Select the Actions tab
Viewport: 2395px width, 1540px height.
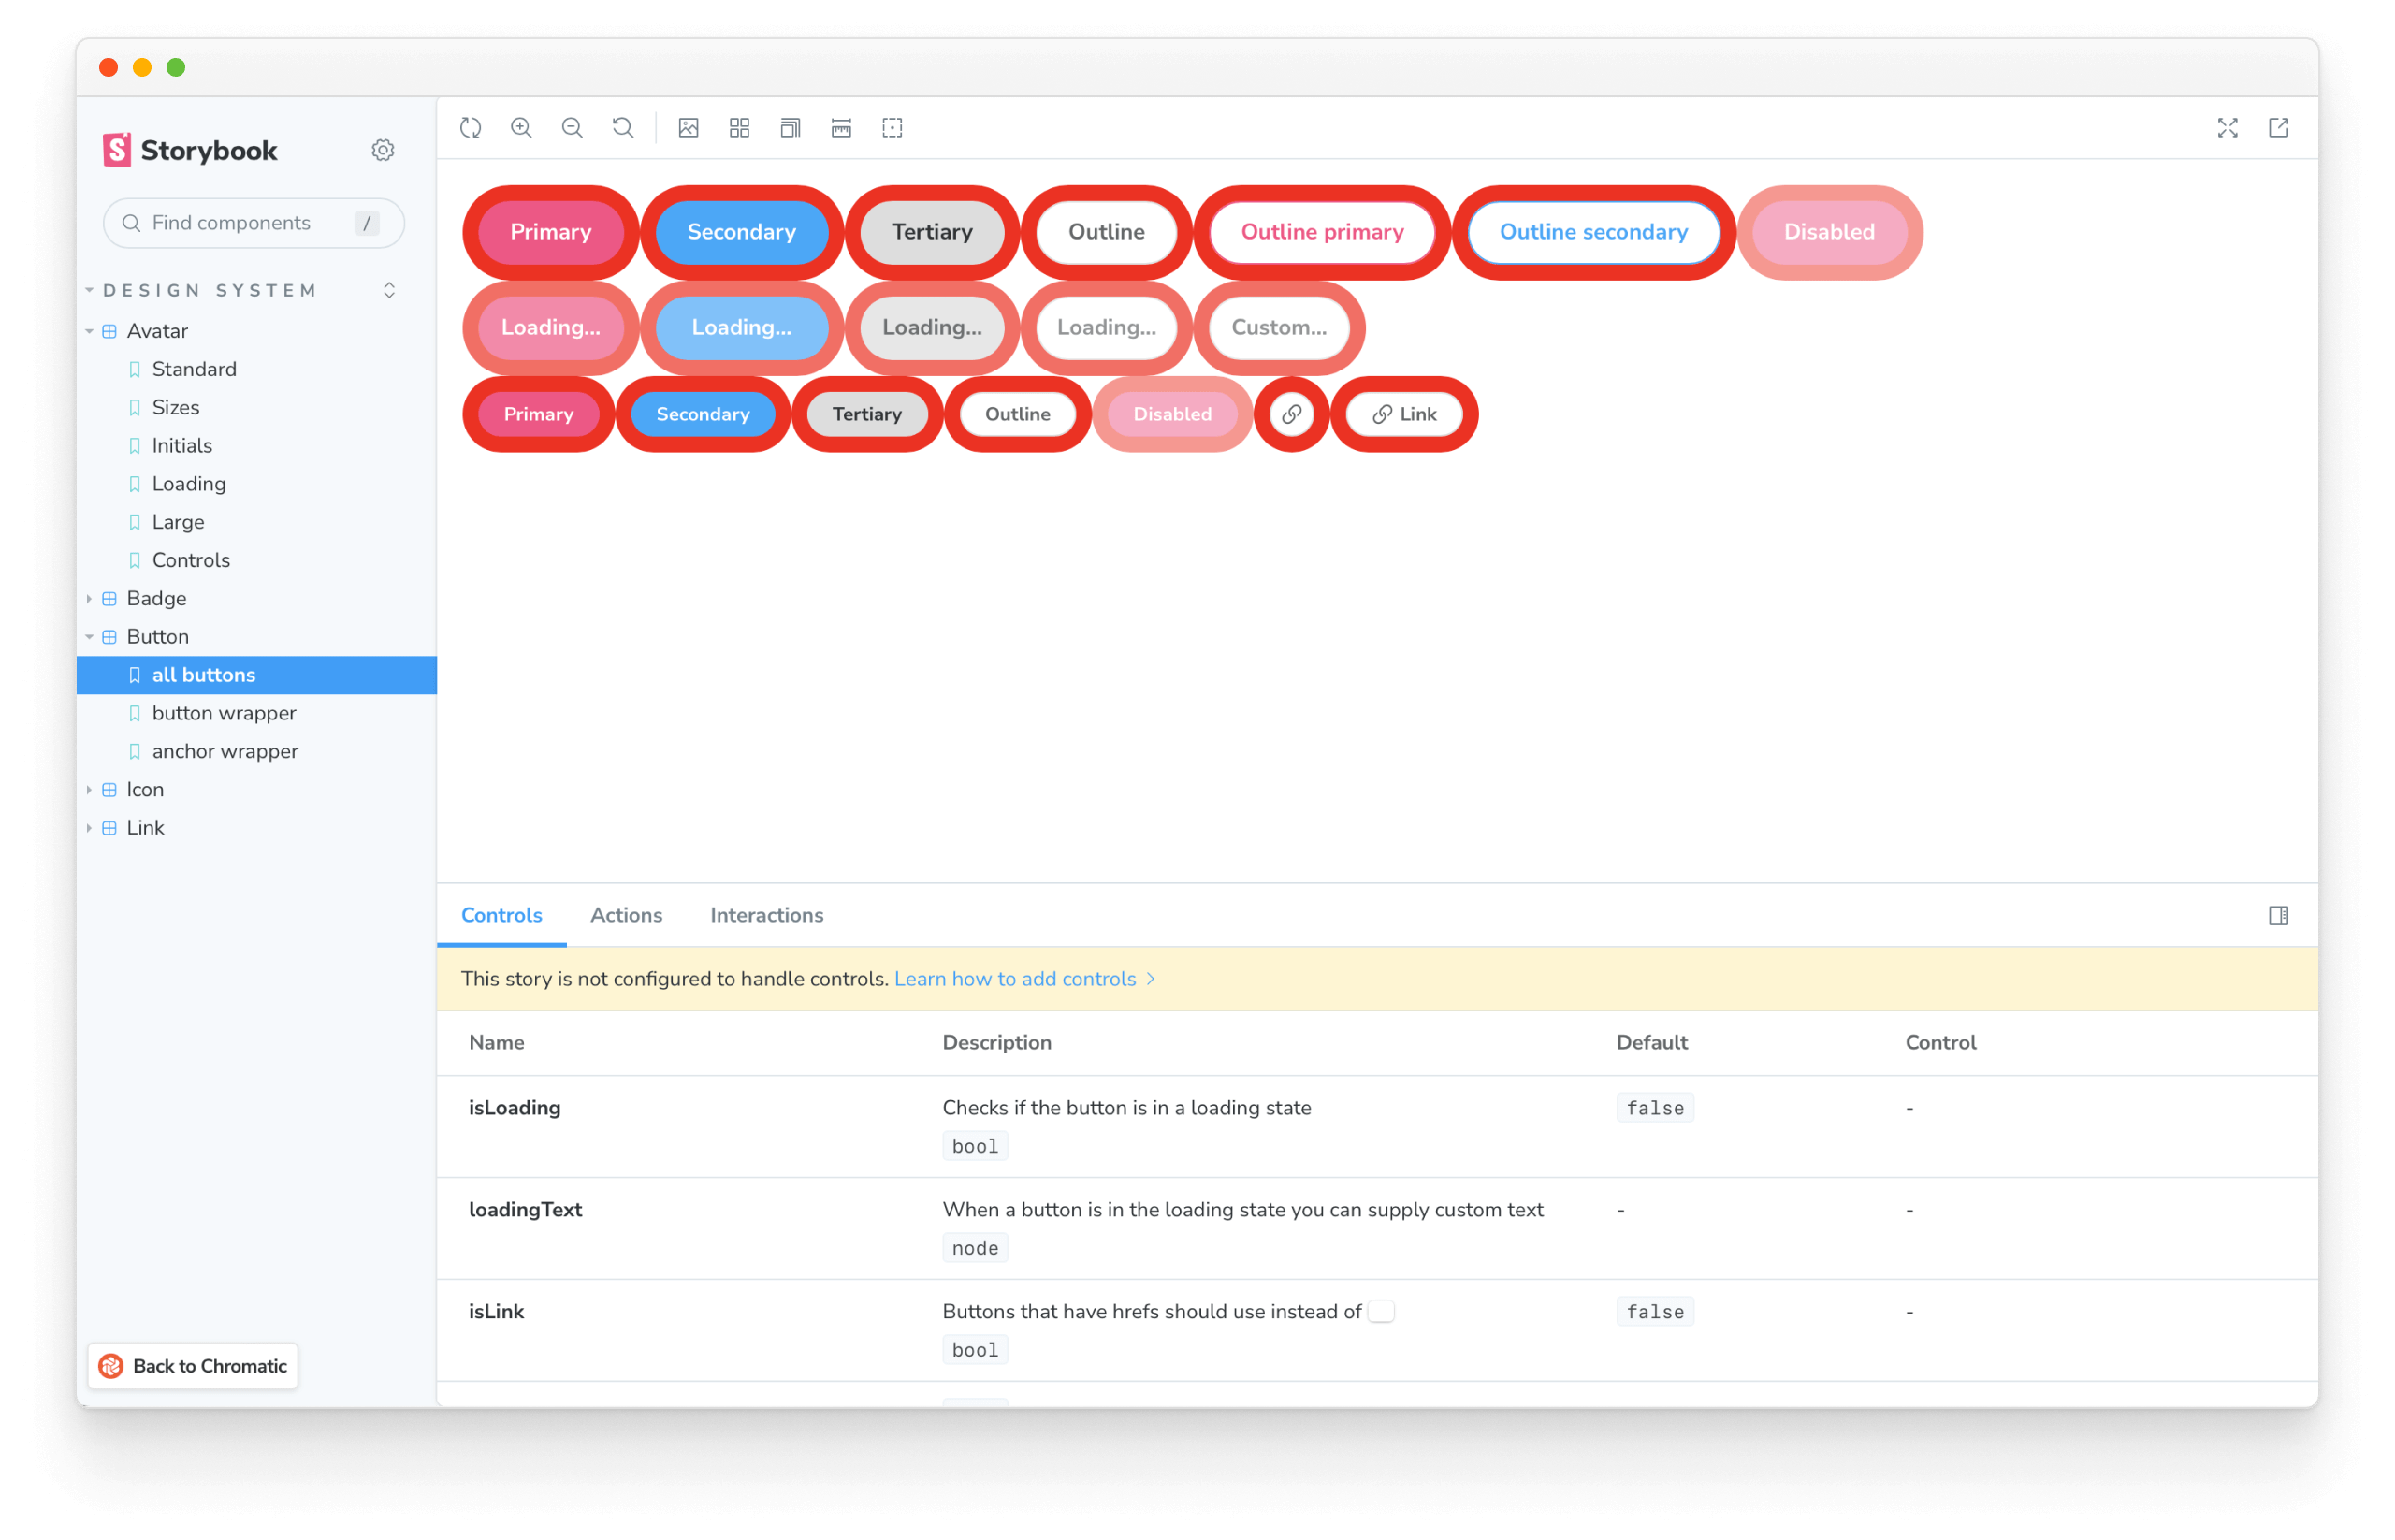pos(625,913)
